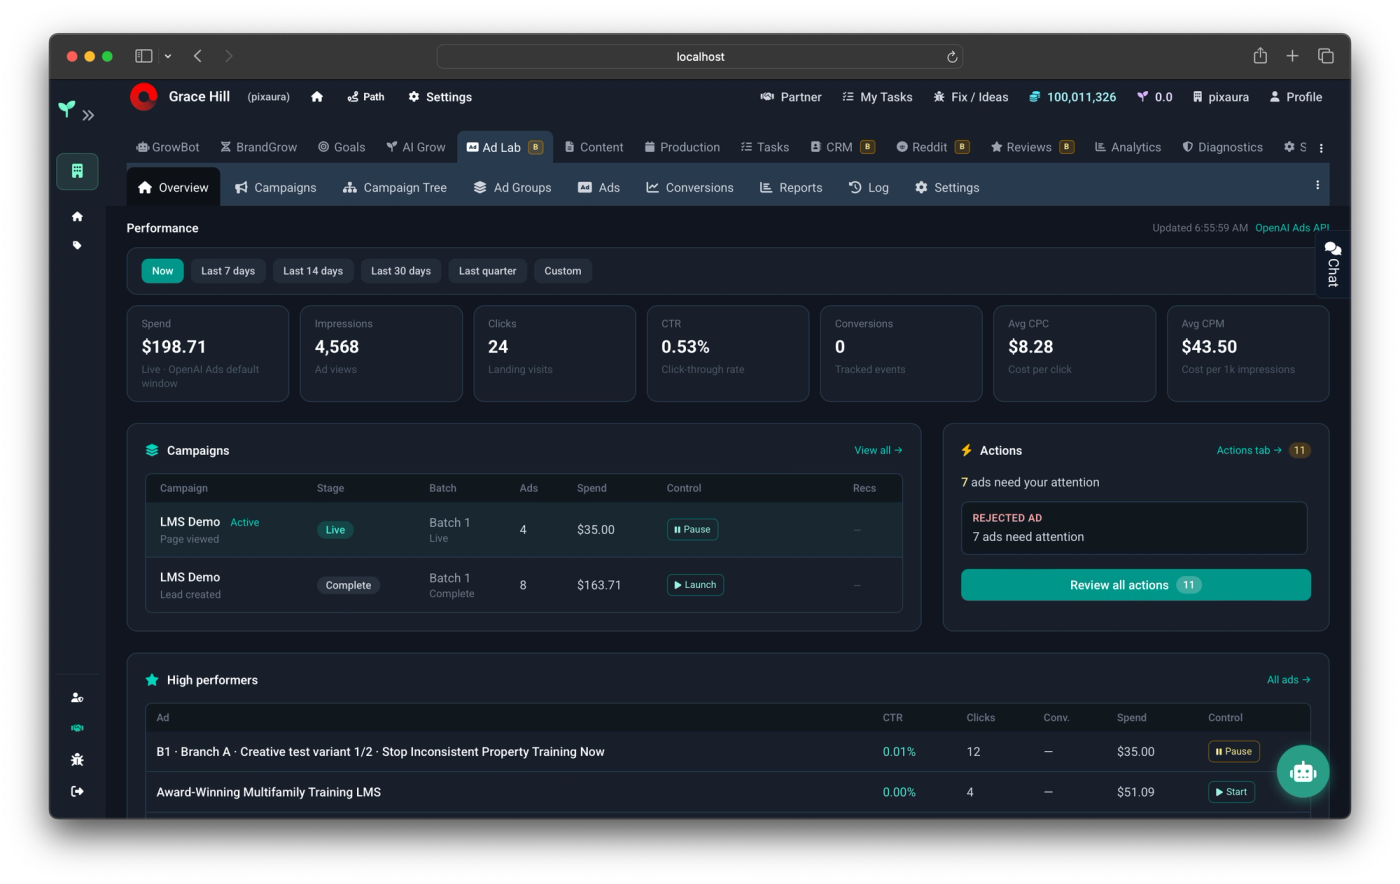Open the Campaigns sub-tab
The image size is (1400, 884).
pos(275,187)
